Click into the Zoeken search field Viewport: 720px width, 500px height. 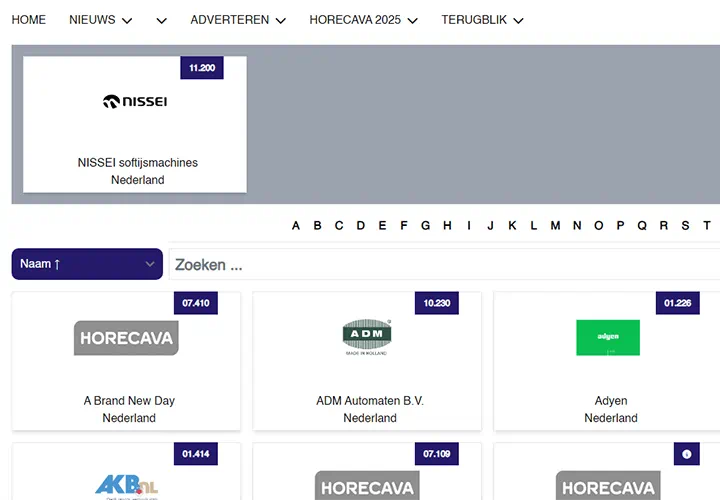click(x=444, y=264)
